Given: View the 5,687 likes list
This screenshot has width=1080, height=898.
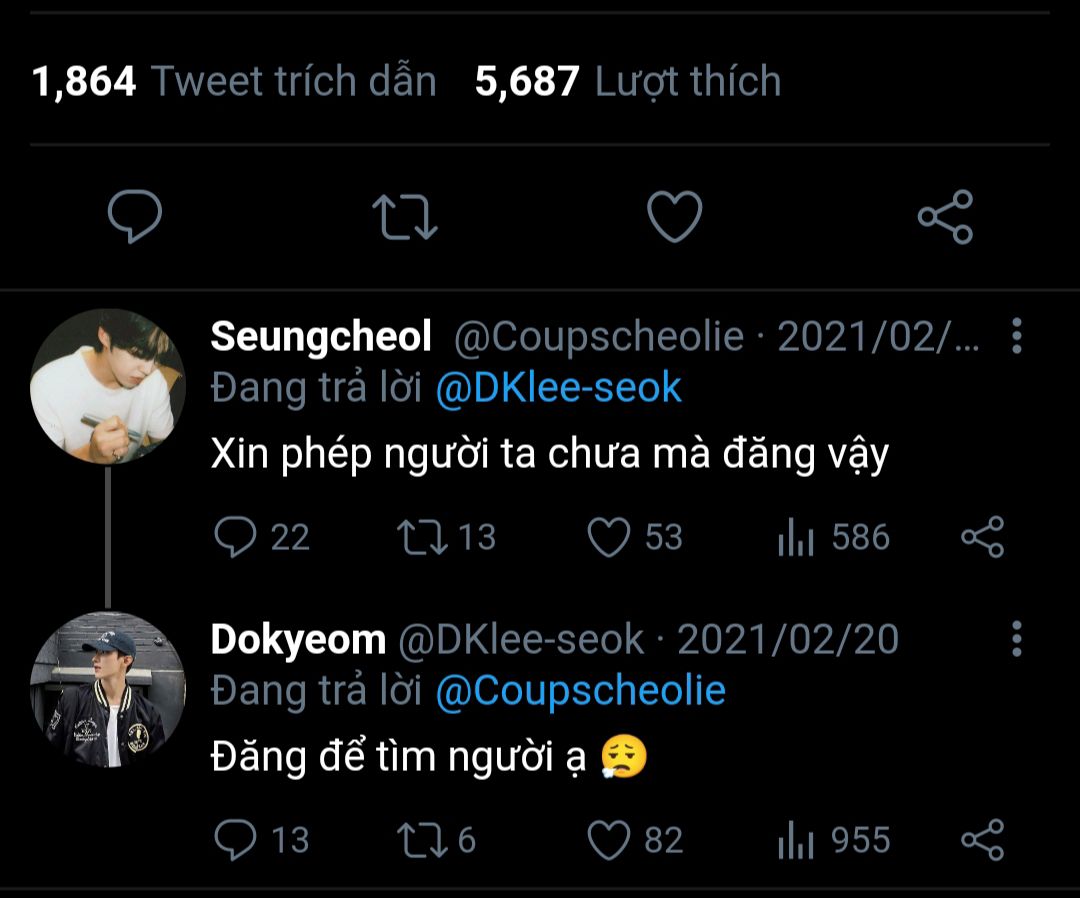Looking at the screenshot, I should (627, 81).
